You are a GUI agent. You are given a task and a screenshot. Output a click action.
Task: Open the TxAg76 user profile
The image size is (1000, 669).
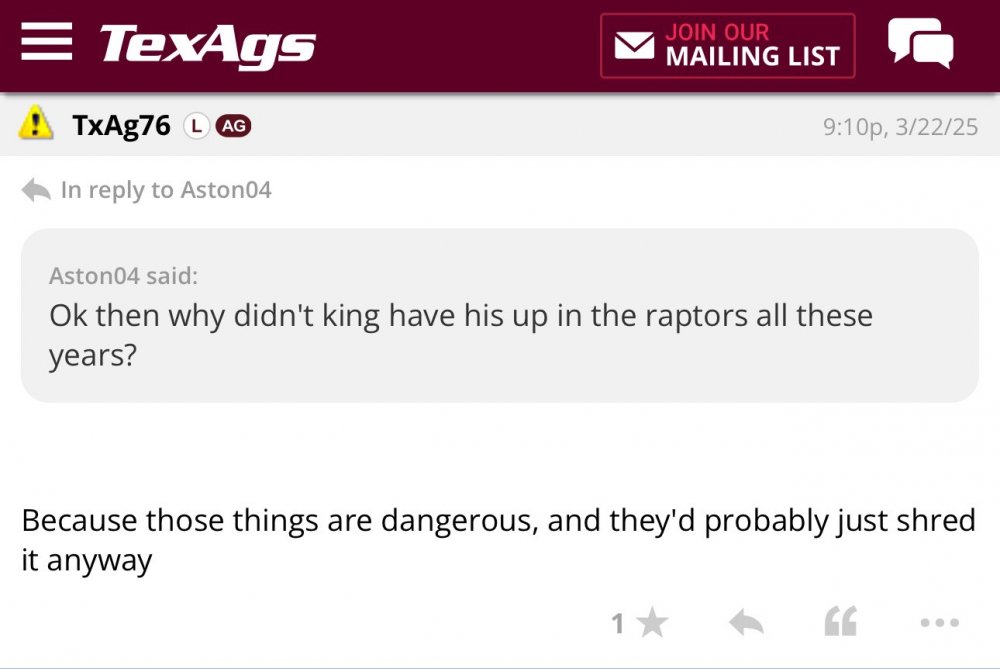(x=121, y=125)
